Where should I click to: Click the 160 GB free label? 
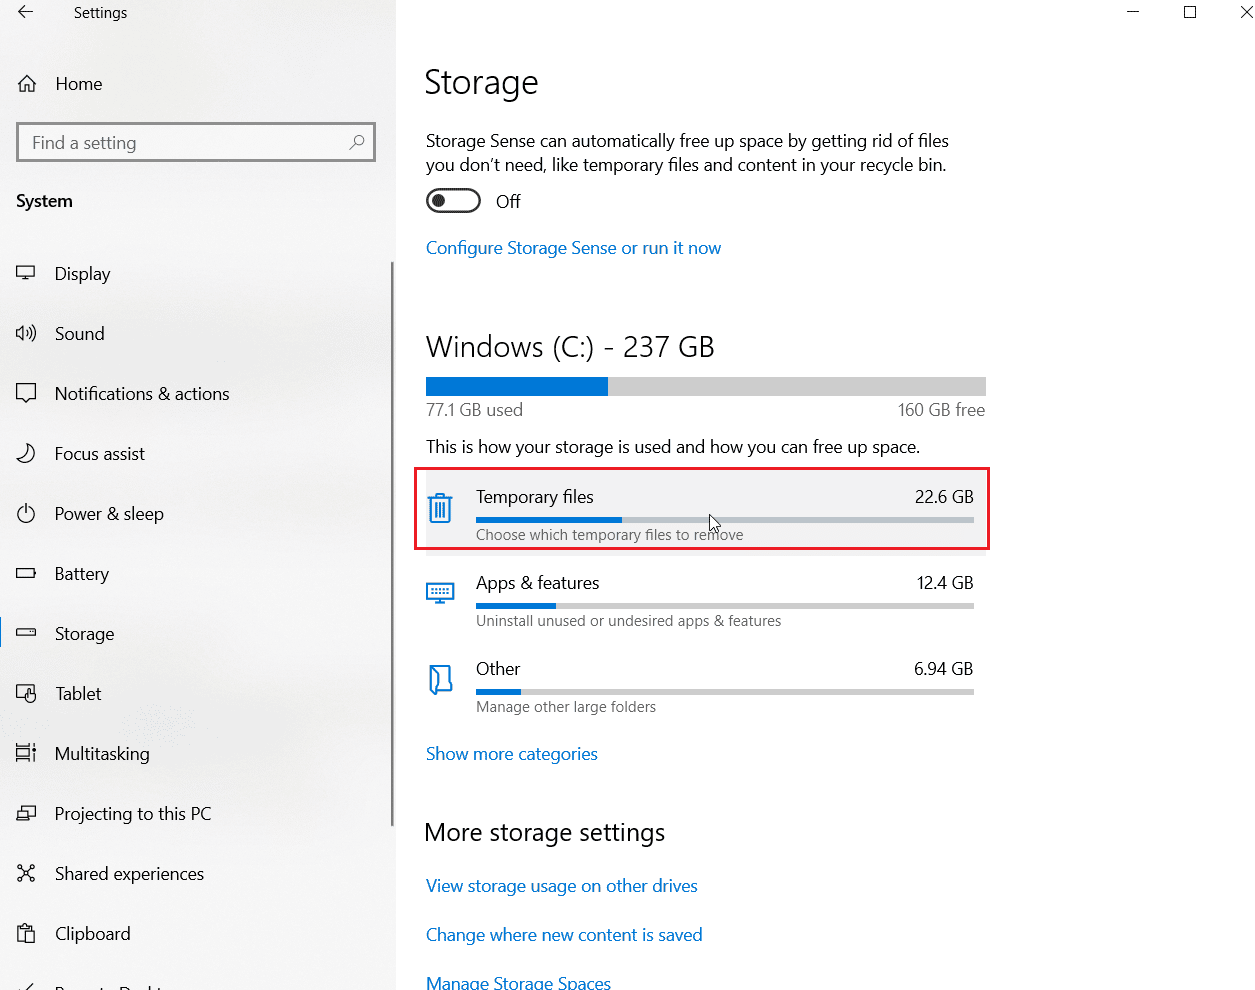(x=941, y=410)
